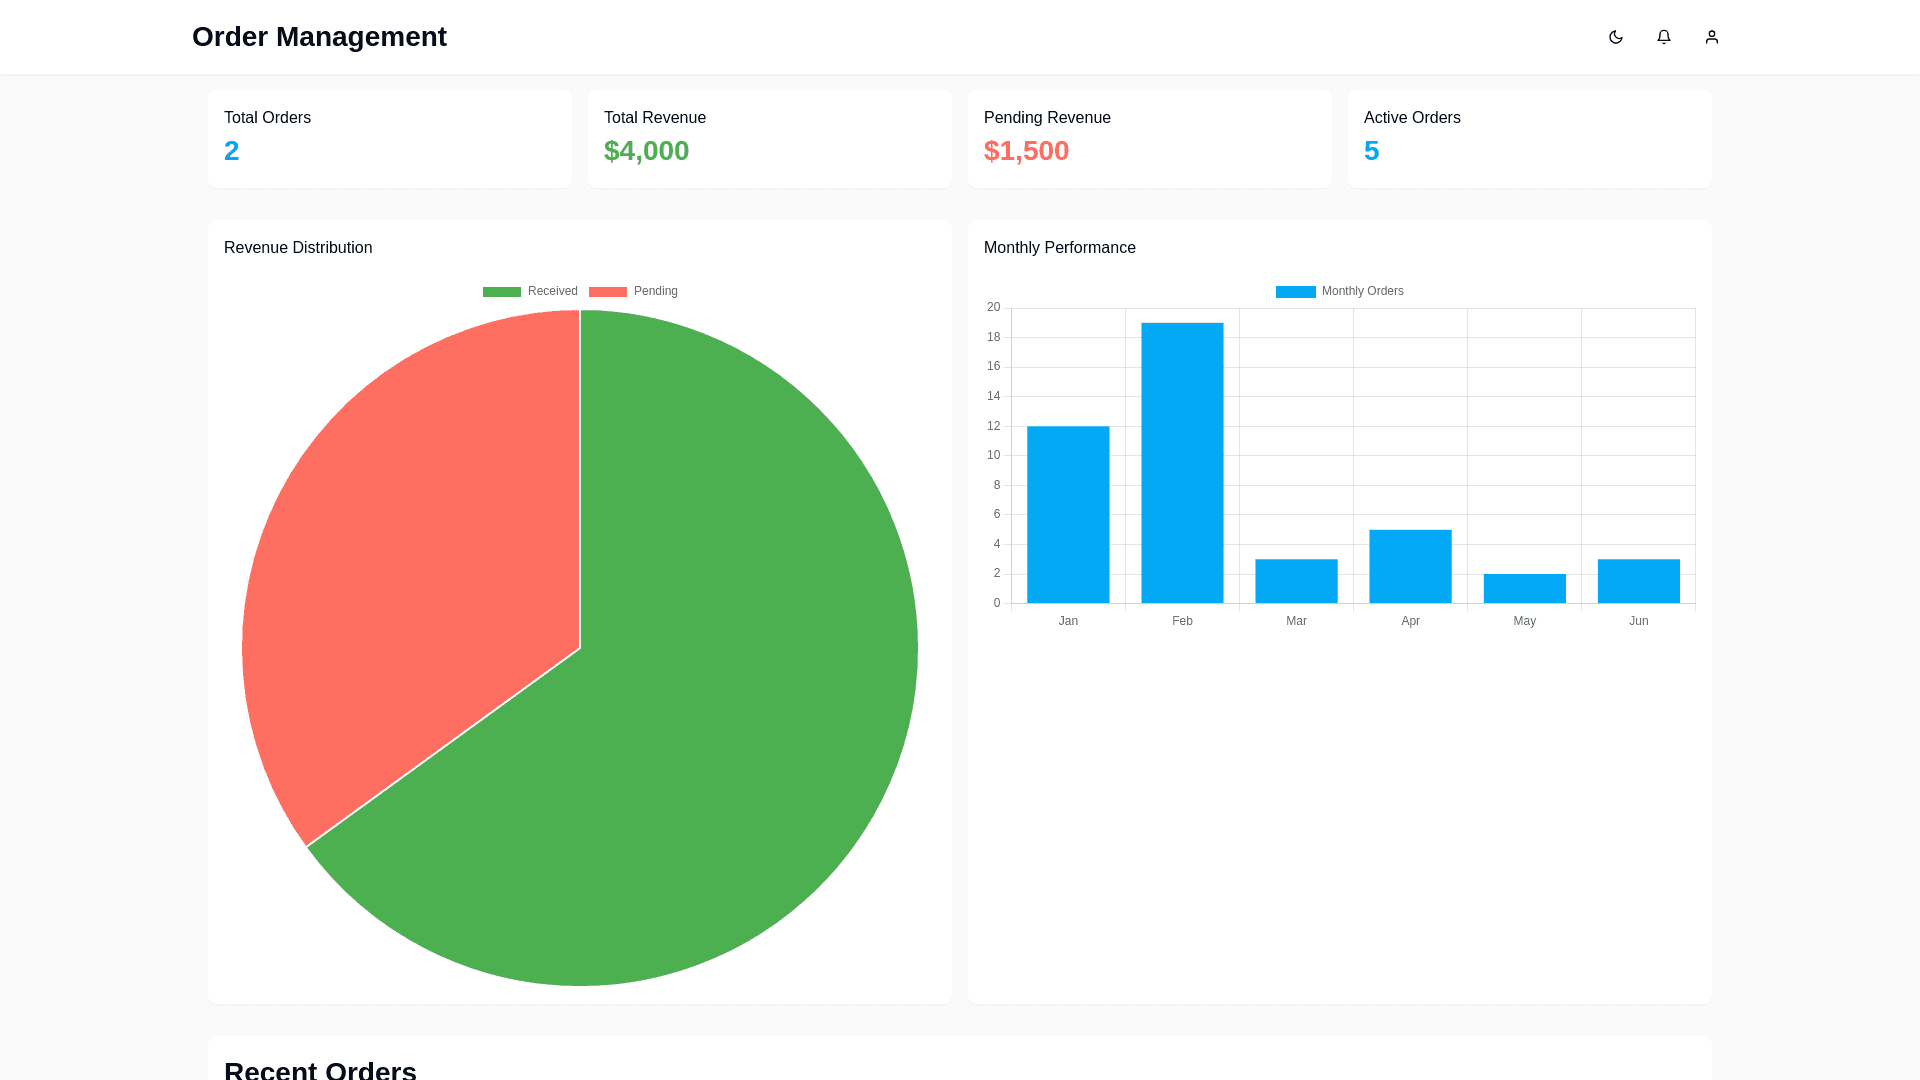
Task: Click the March bar in the chart
Action: [1296, 581]
